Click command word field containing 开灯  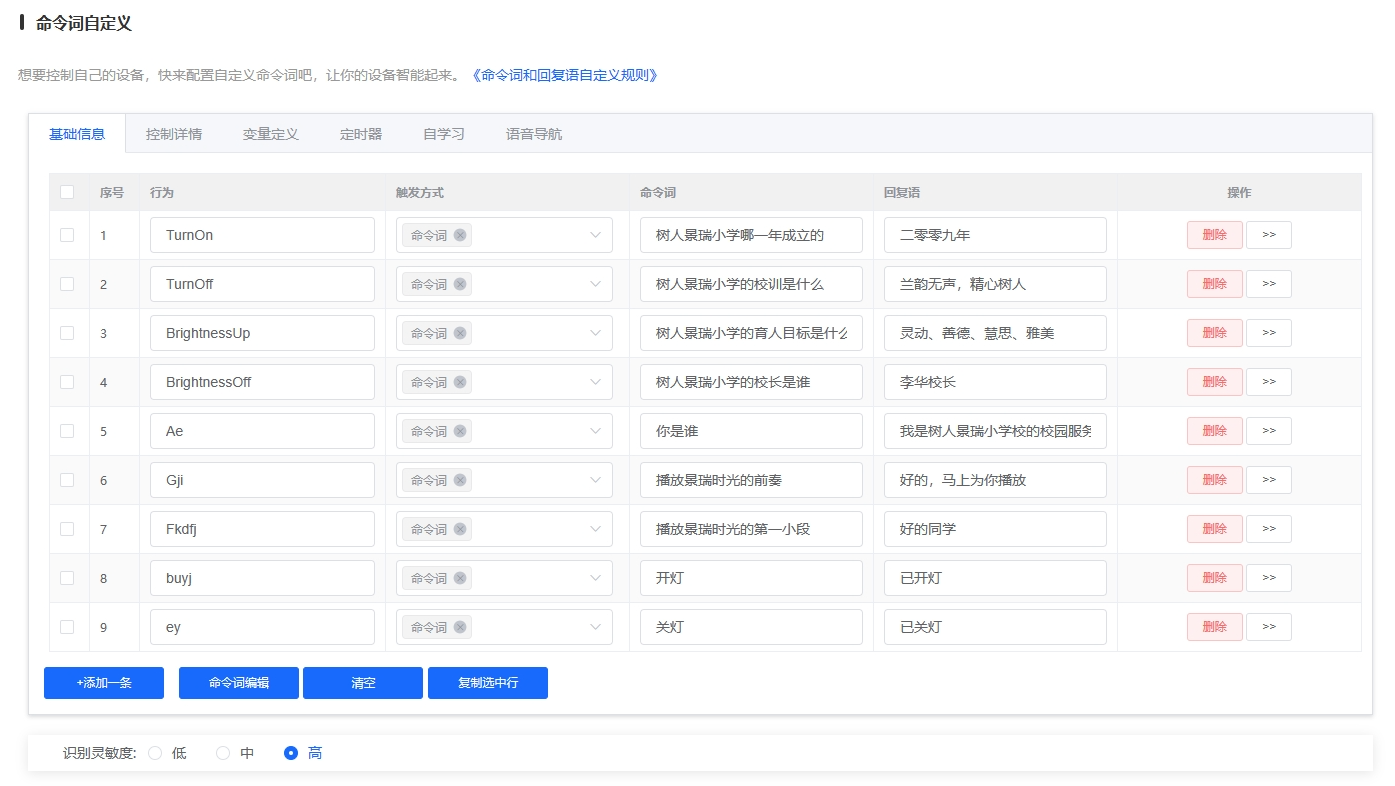click(x=751, y=578)
